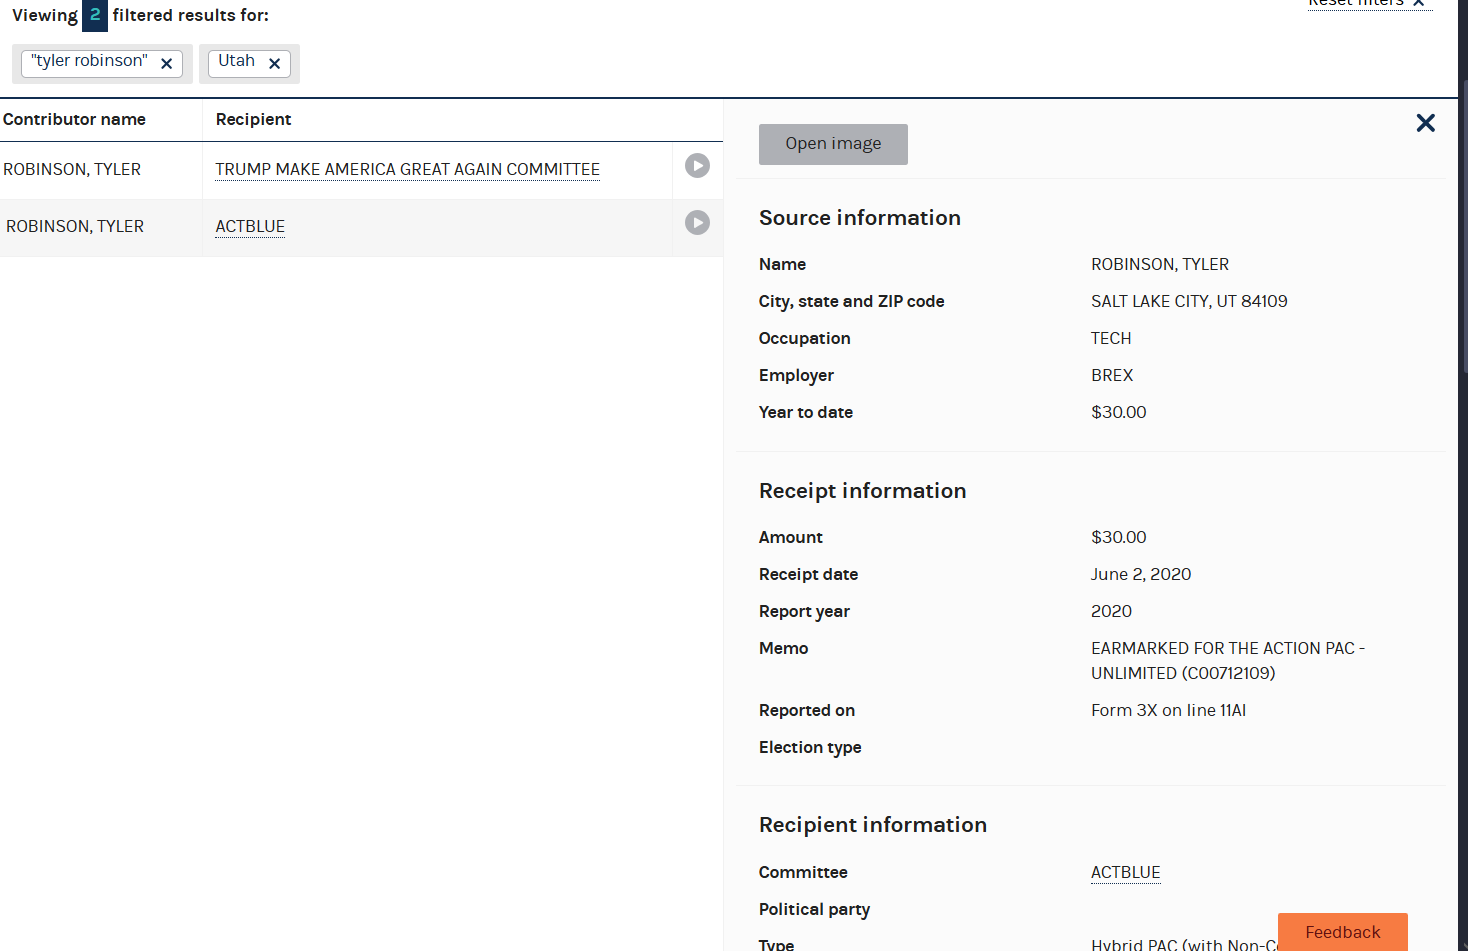Expand details arrow for Trump committee row
The image size is (1468, 951).
click(697, 166)
